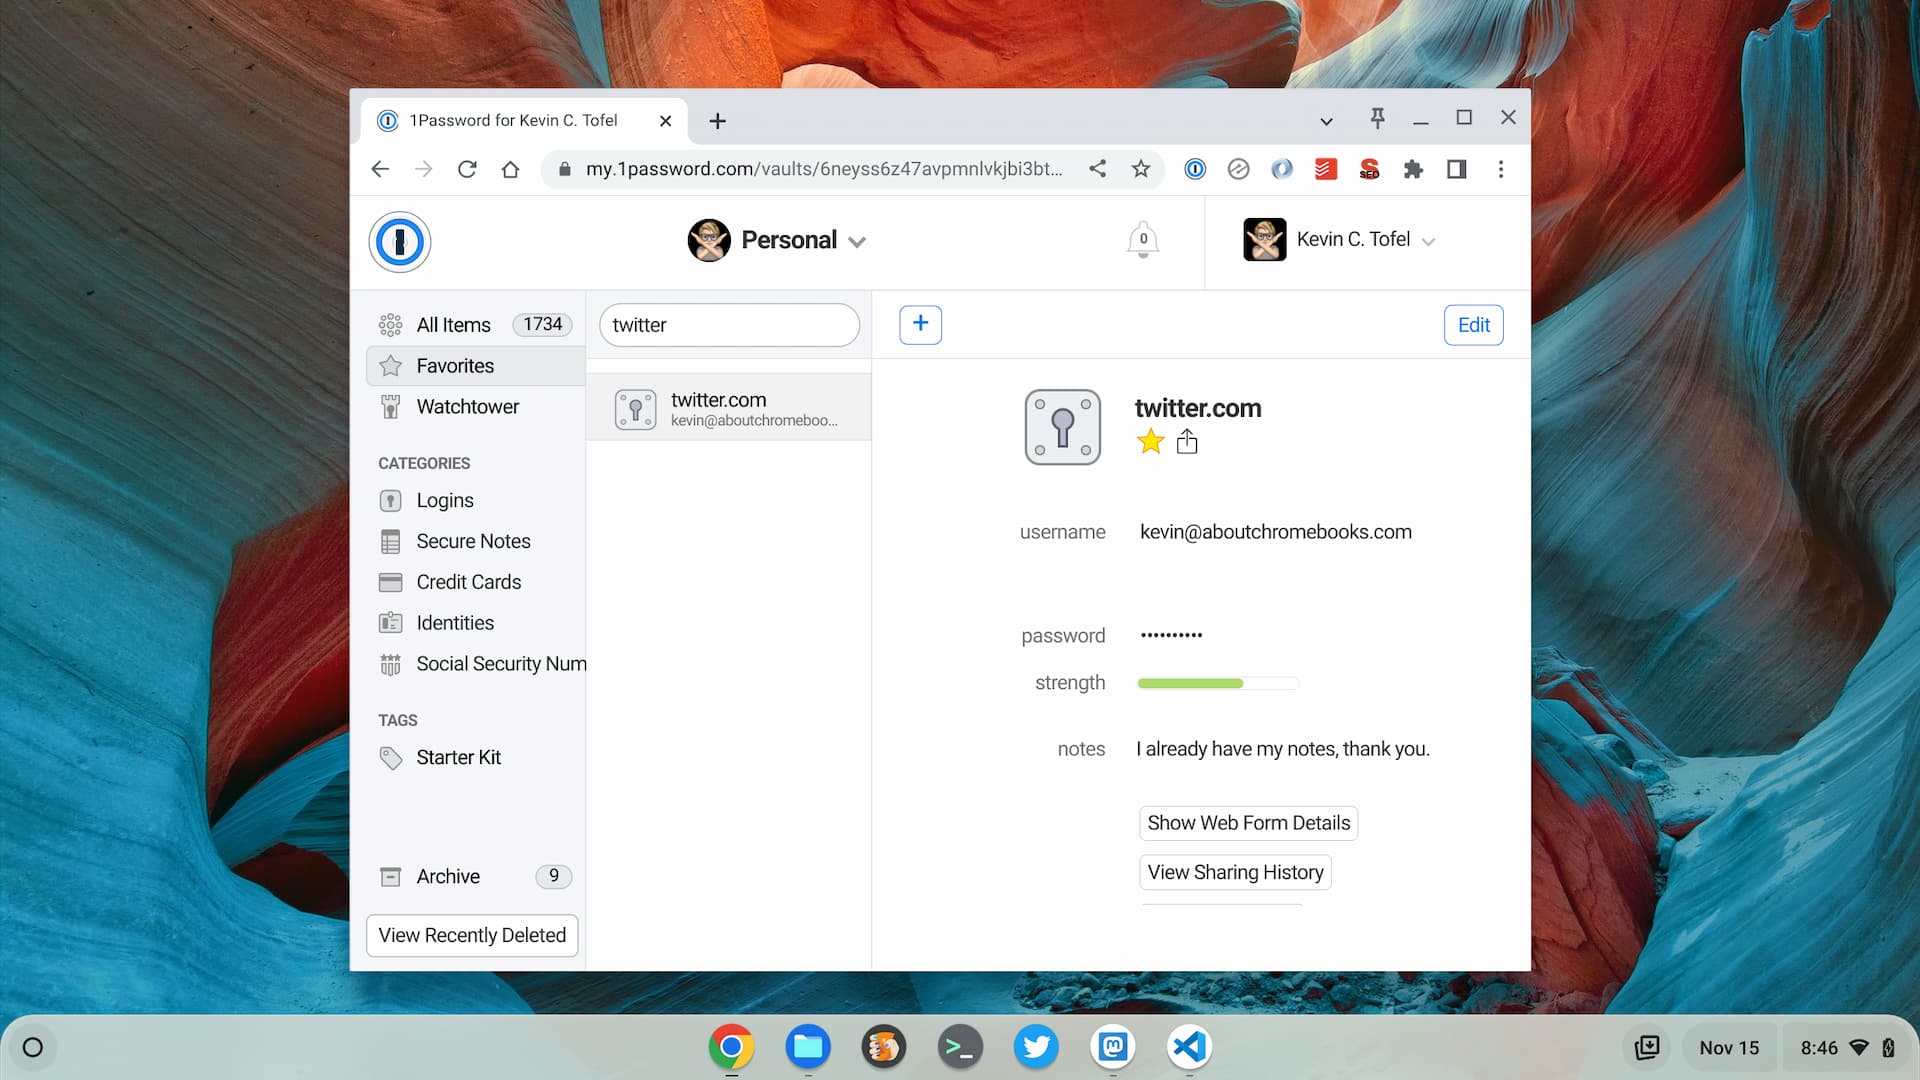Bookmark this page with the star icon
The width and height of the screenshot is (1920, 1080).
point(1141,169)
